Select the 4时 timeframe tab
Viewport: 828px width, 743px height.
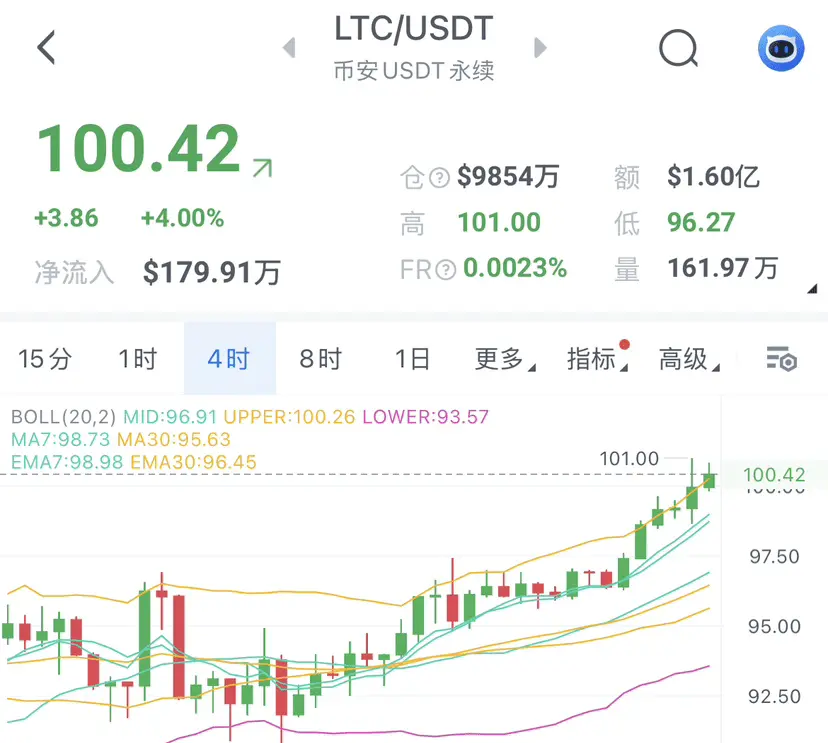coord(230,359)
